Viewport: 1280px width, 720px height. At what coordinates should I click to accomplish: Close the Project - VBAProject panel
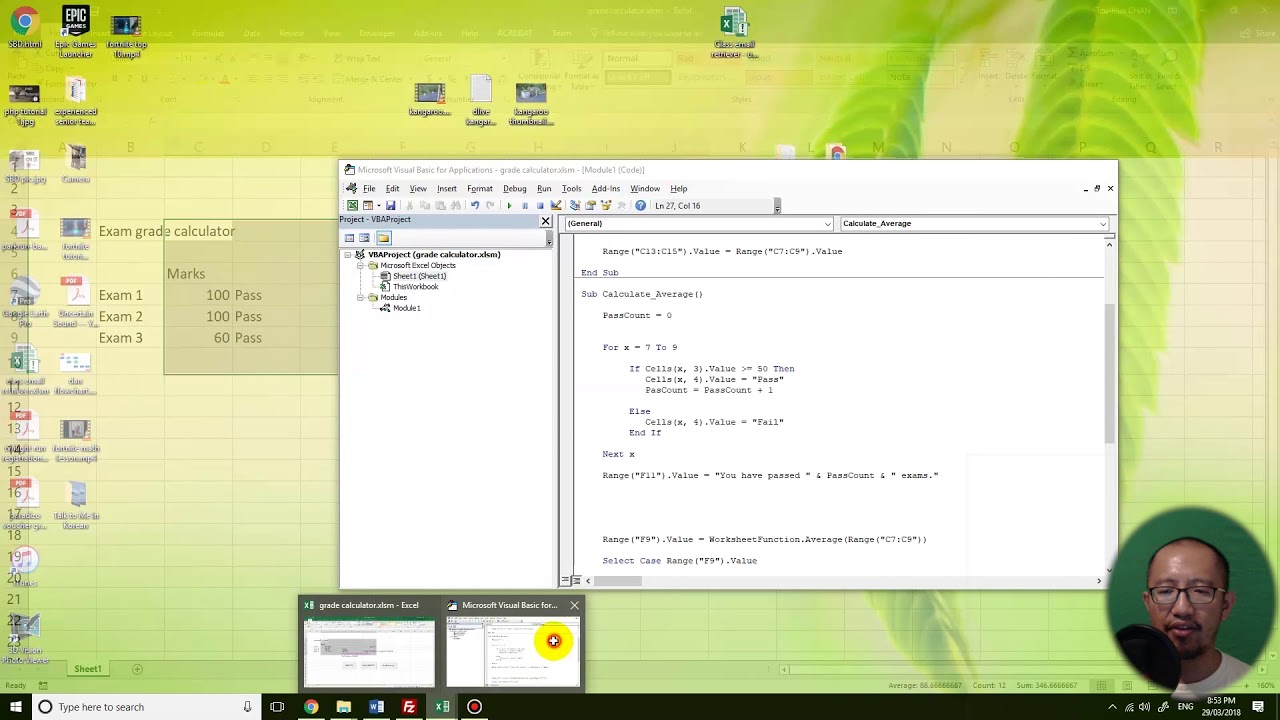coord(545,221)
